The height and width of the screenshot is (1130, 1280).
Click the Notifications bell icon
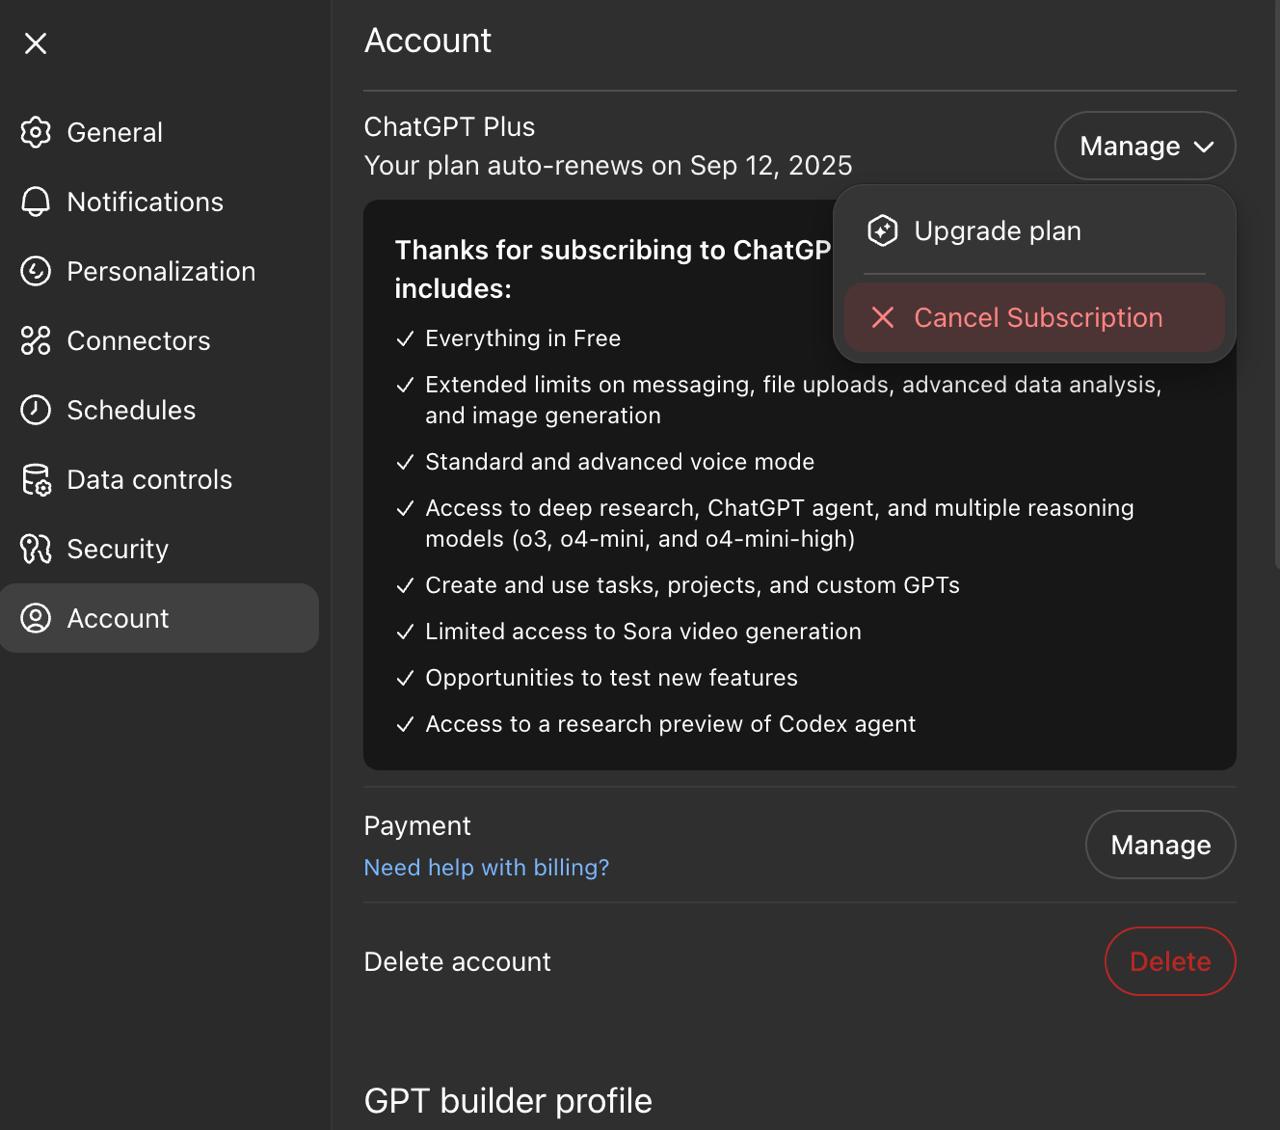pyautogui.click(x=36, y=202)
